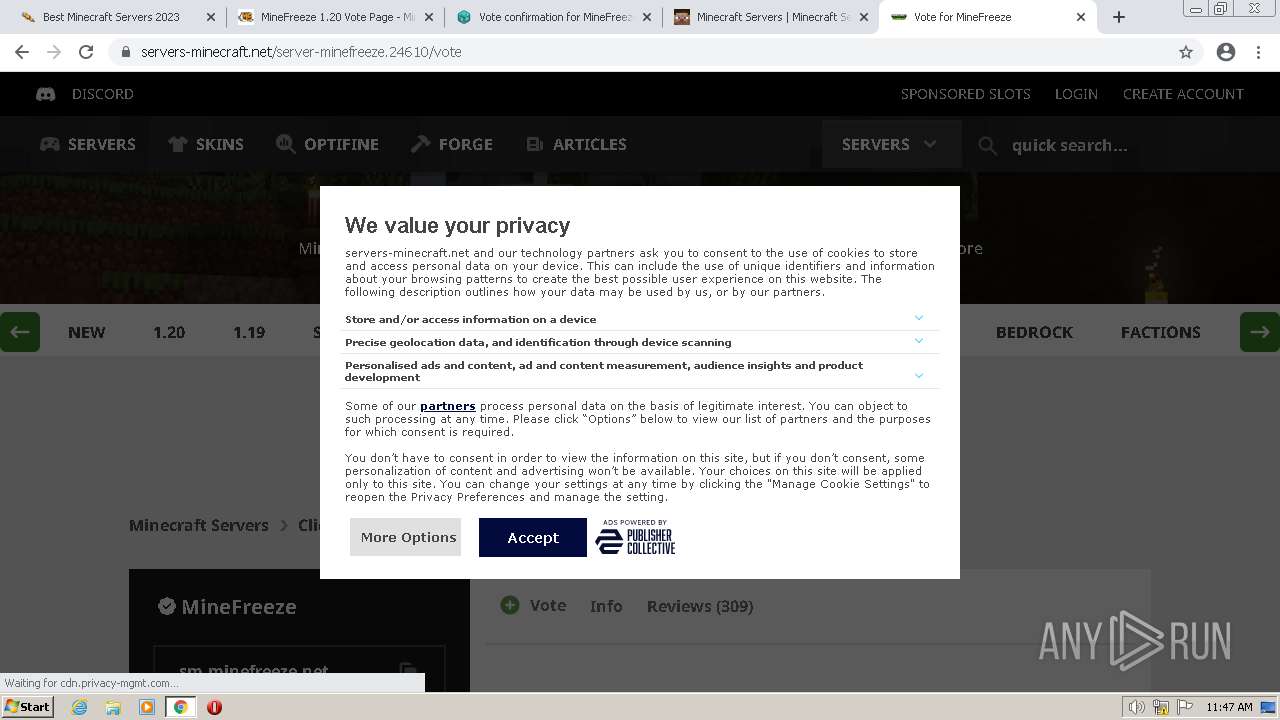Reload the current page
The height and width of the screenshot is (720, 1280).
click(x=86, y=52)
